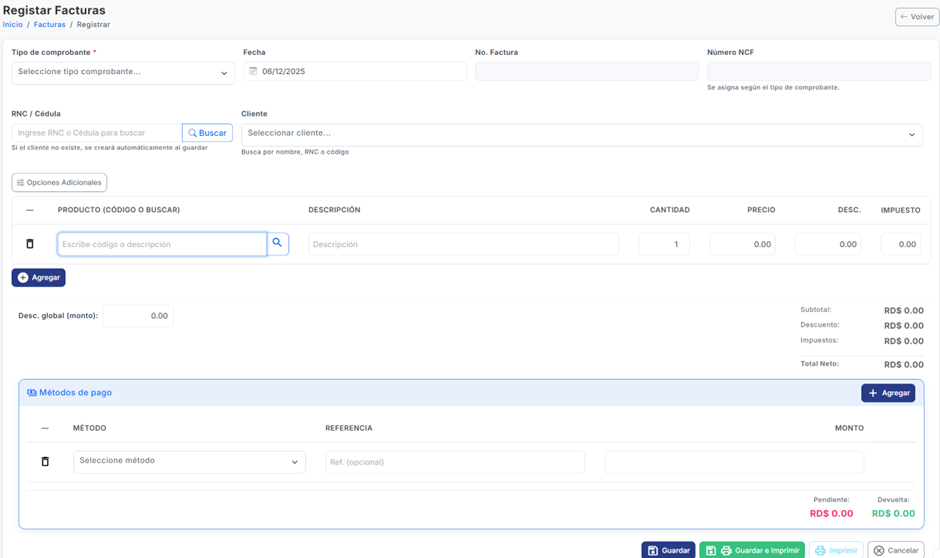Click the minus icon in payment table header

tap(45, 428)
